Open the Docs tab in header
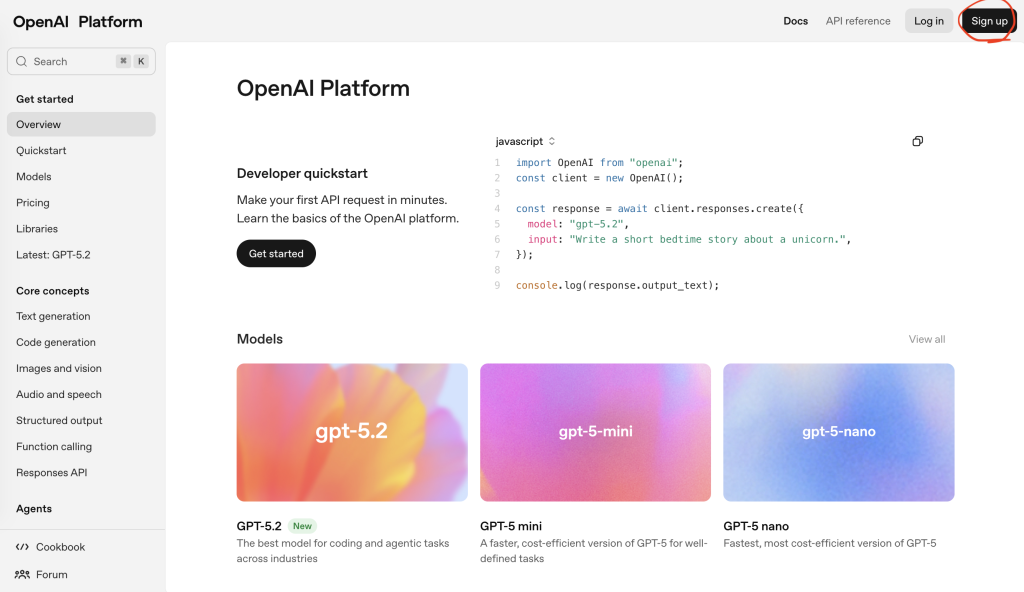Viewport: 1024px width, 592px height. click(x=795, y=21)
